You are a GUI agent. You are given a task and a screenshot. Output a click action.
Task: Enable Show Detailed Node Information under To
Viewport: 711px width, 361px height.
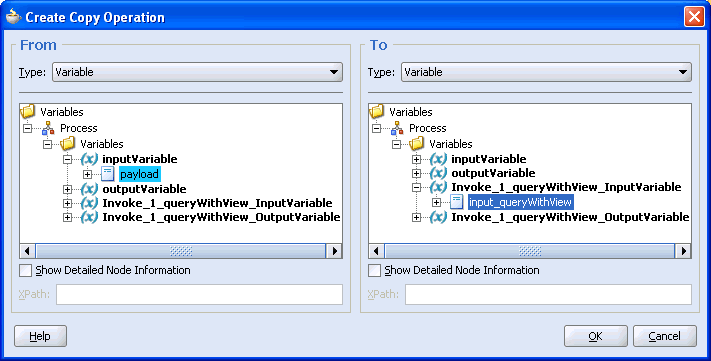click(x=375, y=271)
